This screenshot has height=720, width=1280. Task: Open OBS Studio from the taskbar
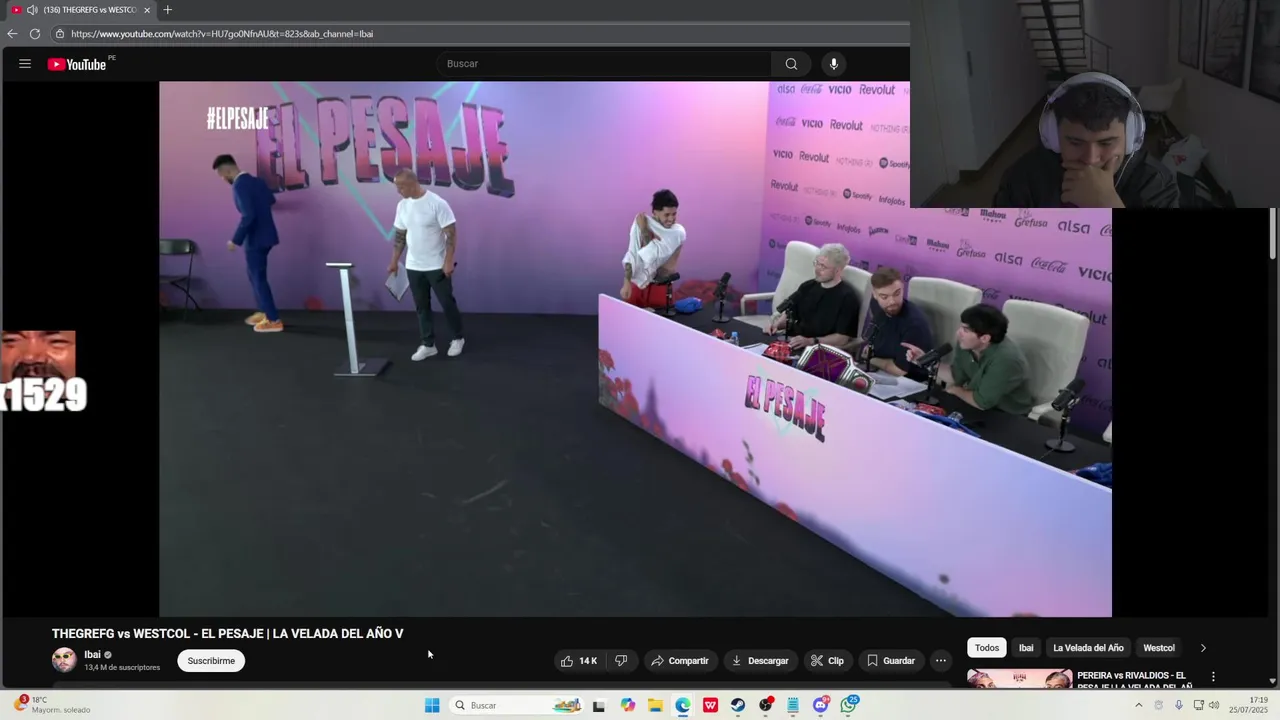click(766, 705)
